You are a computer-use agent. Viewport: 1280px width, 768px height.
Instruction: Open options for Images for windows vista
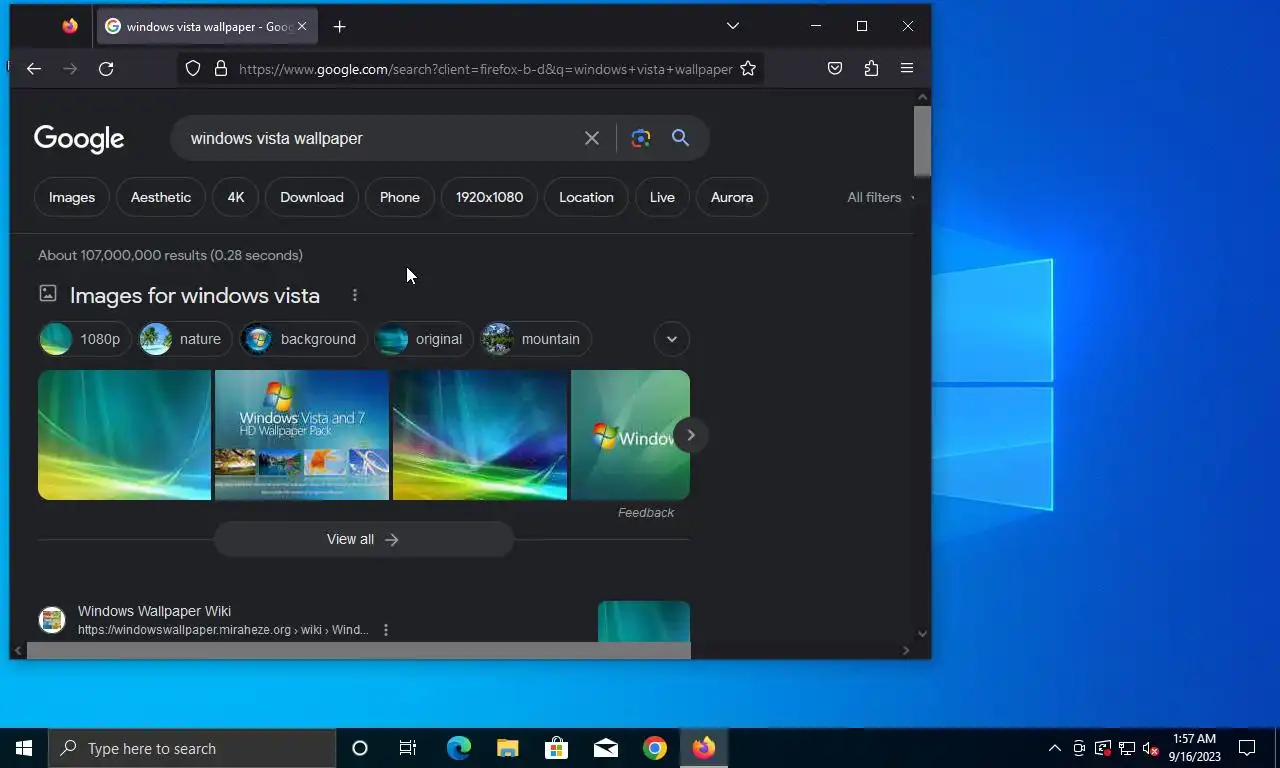[355, 295]
